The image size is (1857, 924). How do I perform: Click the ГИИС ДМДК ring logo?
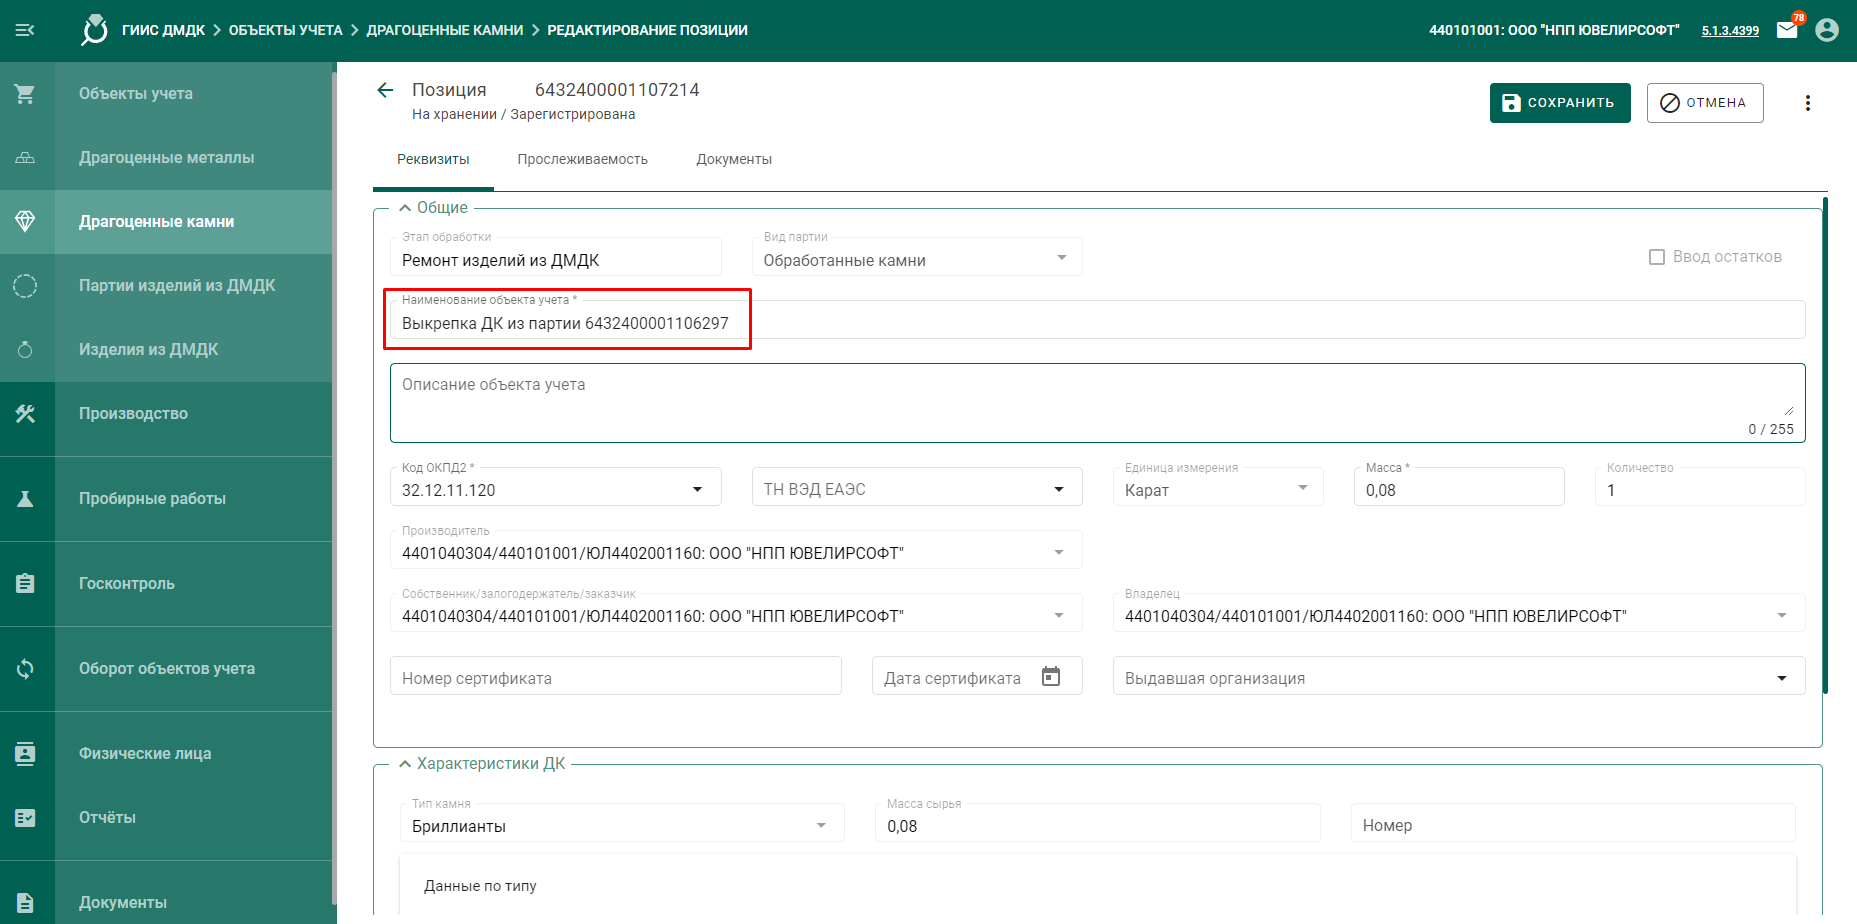click(x=94, y=30)
